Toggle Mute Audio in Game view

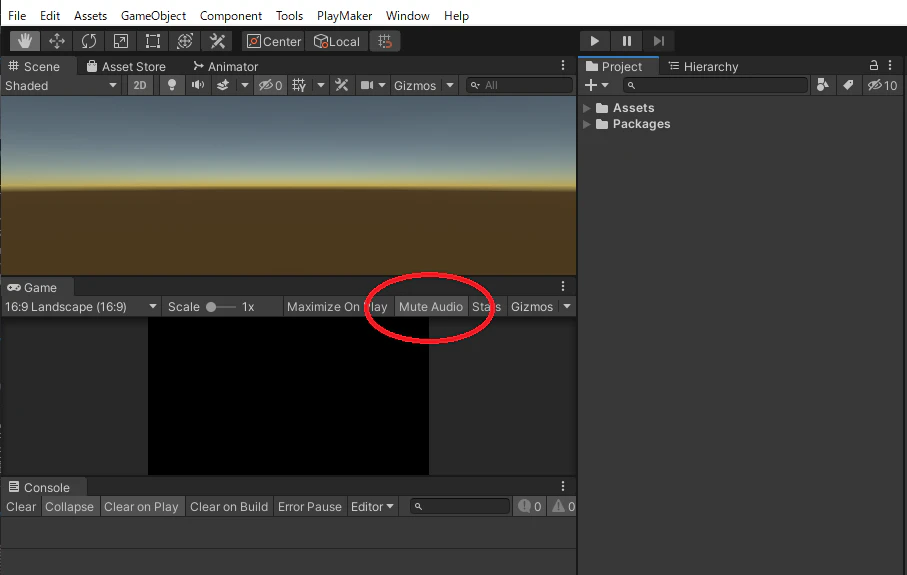coord(431,307)
